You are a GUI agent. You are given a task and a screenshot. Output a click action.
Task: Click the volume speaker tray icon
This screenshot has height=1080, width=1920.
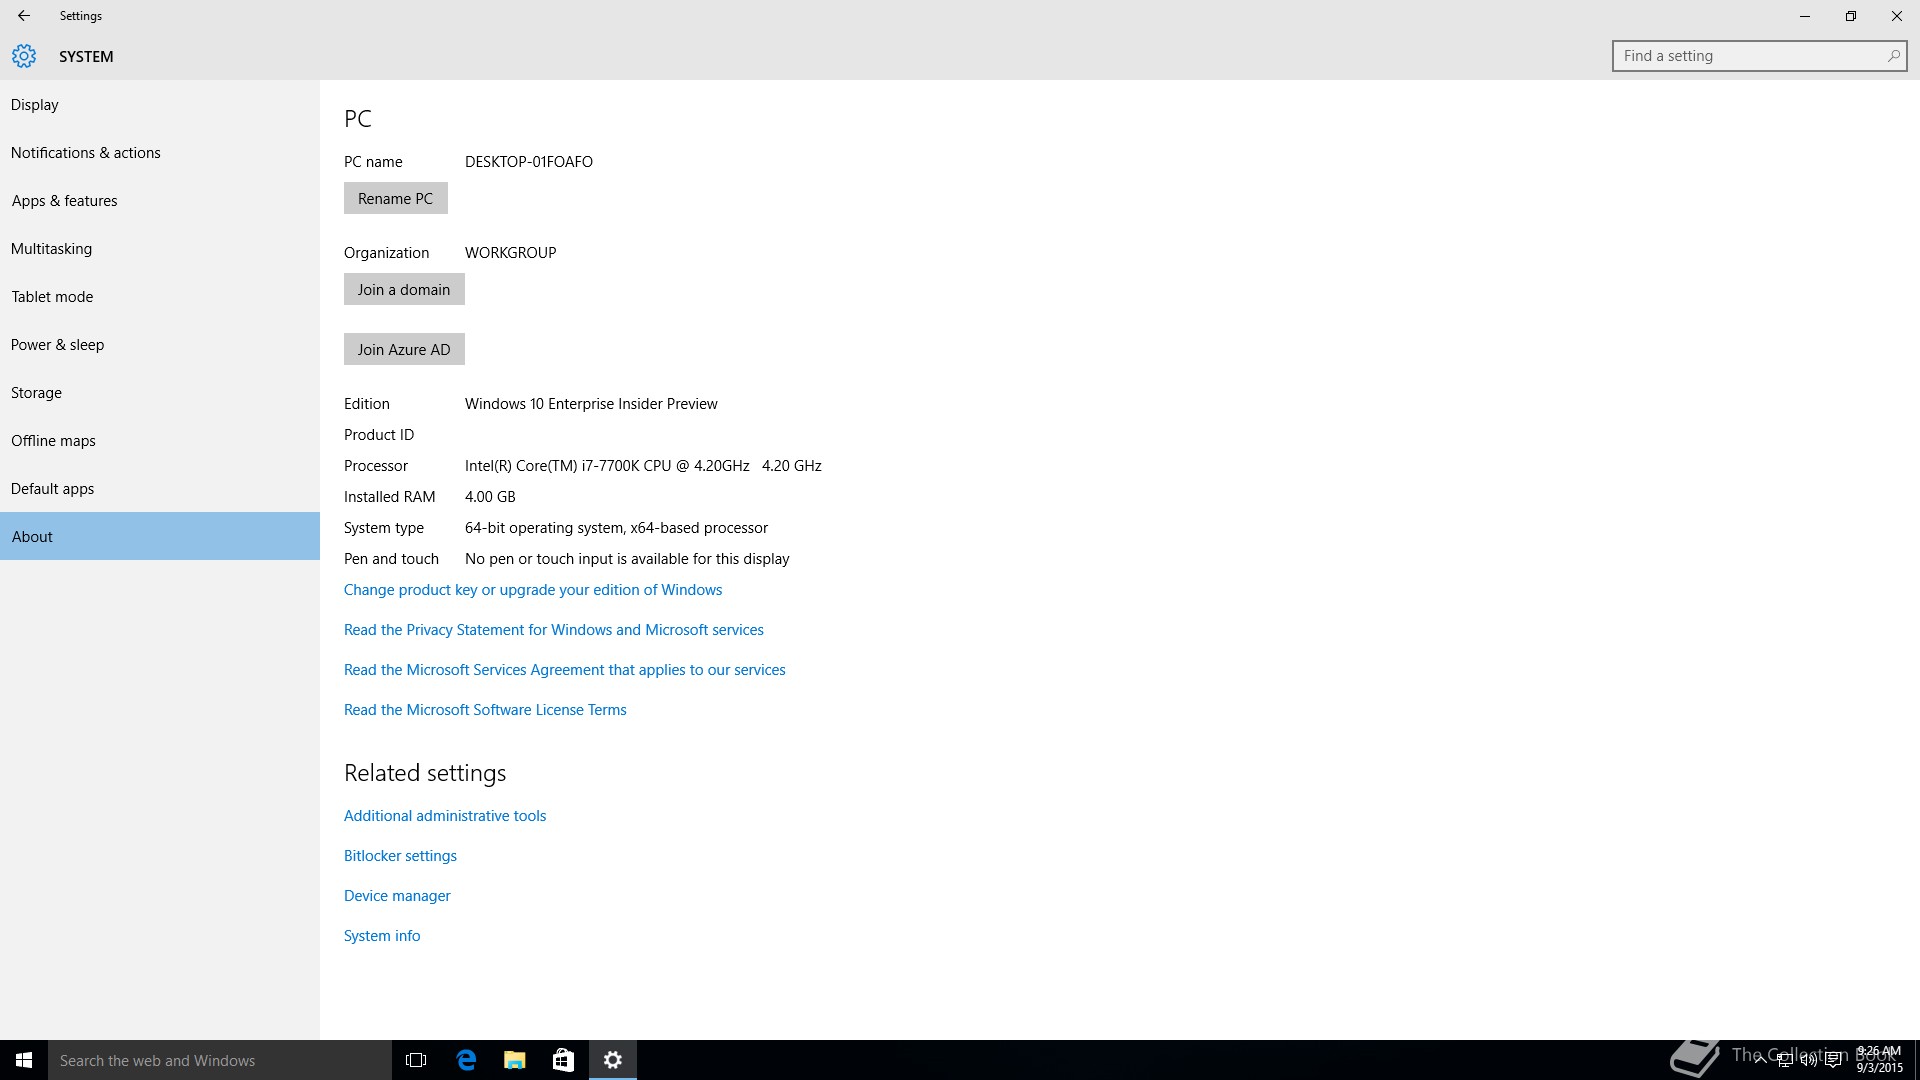[1808, 1060]
